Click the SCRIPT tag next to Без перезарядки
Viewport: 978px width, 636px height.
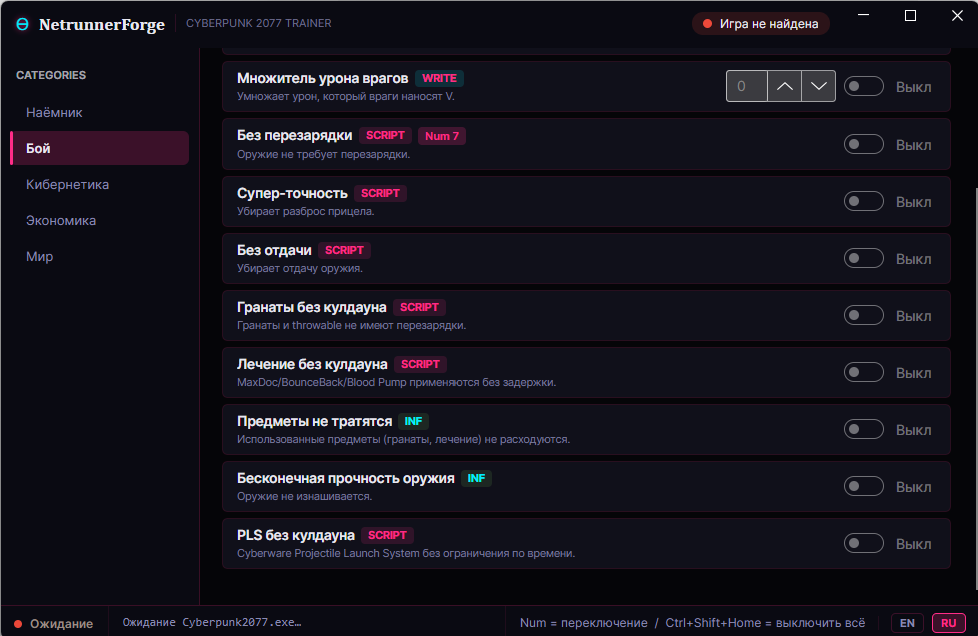coord(385,135)
